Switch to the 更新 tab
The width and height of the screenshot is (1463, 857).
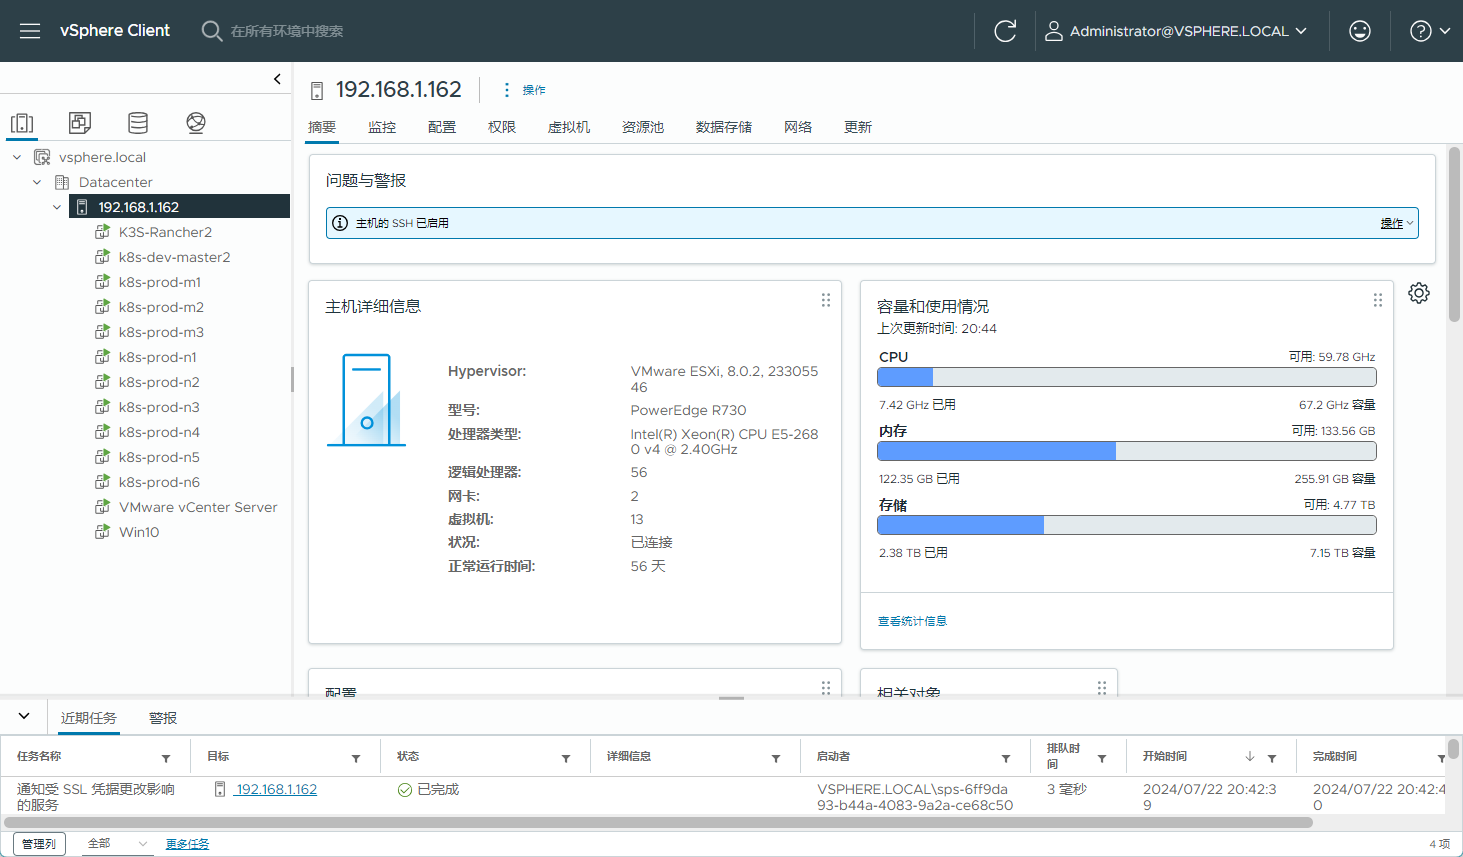pyautogui.click(x=858, y=127)
